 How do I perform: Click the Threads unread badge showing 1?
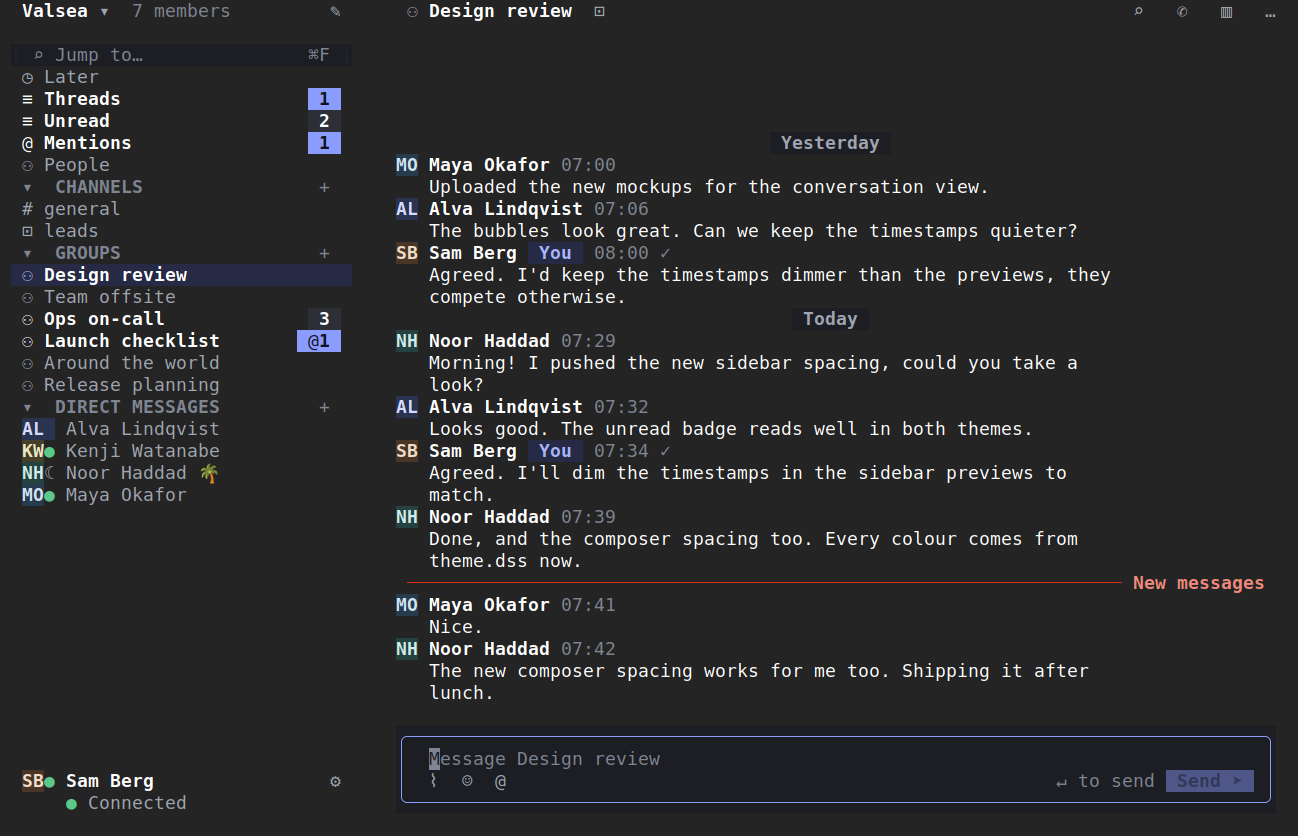(324, 99)
